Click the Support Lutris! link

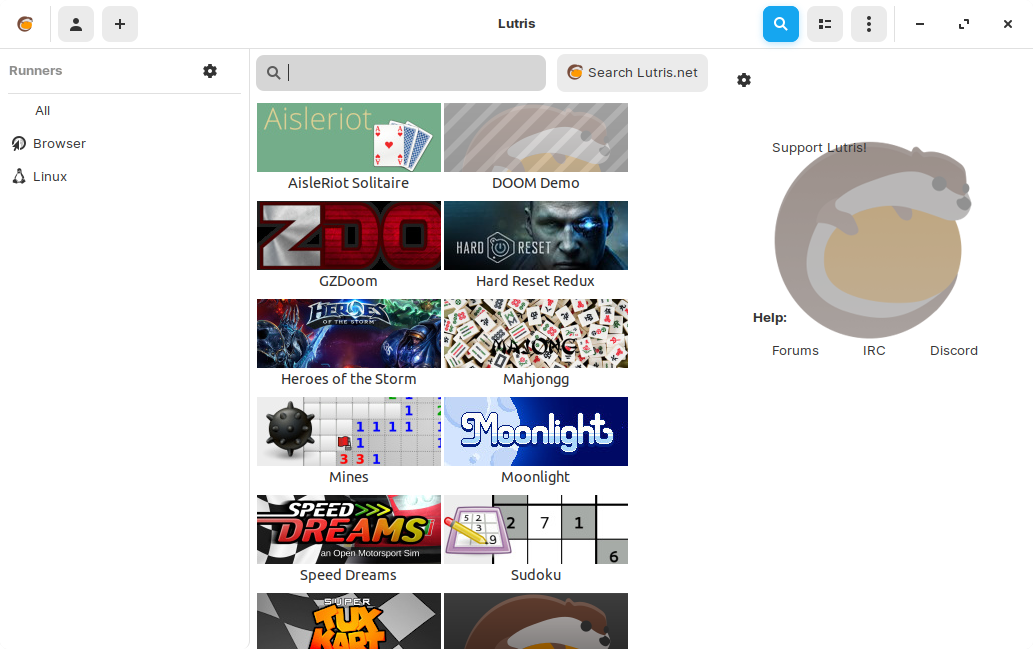click(x=819, y=148)
